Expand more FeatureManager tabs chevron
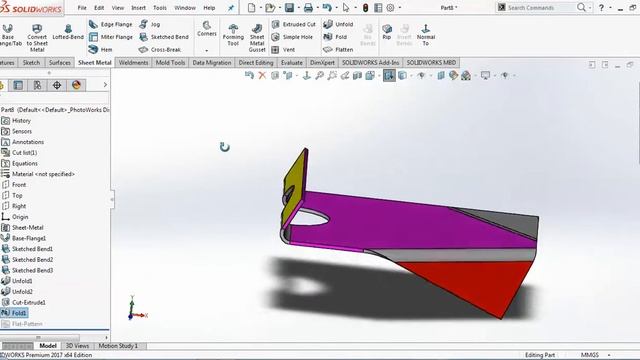Screen dimensions: 640x360 pyautogui.click(x=105, y=85)
